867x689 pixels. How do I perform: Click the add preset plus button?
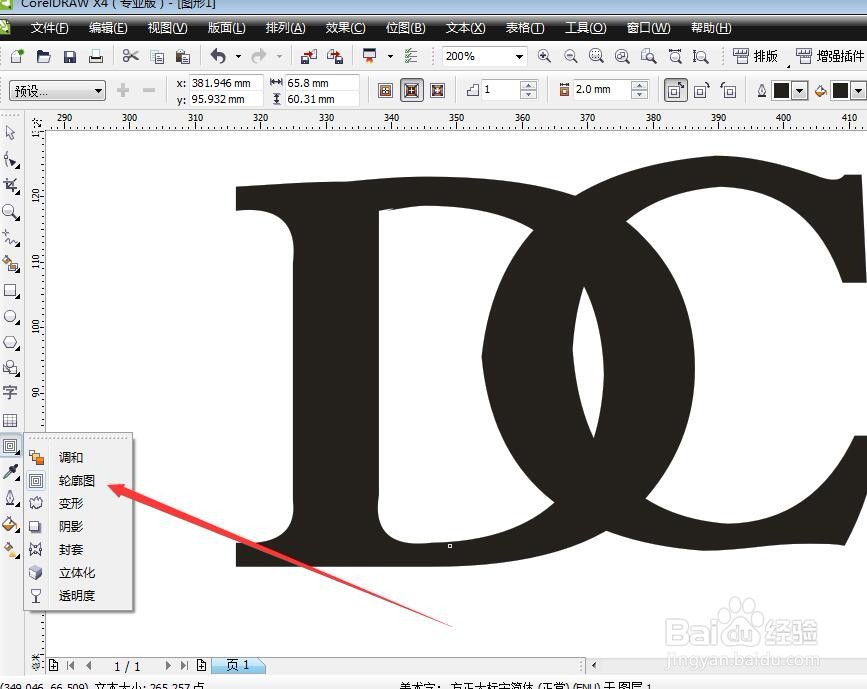pyautogui.click(x=123, y=90)
